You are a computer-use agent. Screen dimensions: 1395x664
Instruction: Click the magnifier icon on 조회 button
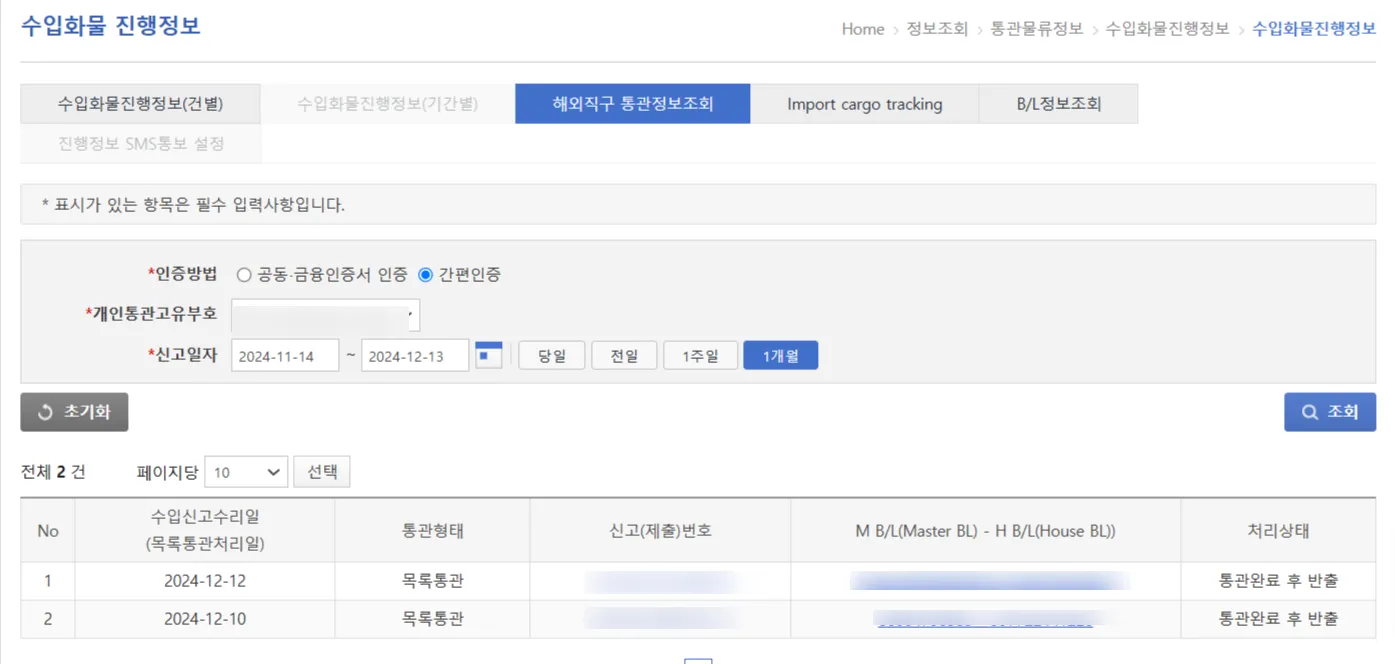(x=1312, y=411)
